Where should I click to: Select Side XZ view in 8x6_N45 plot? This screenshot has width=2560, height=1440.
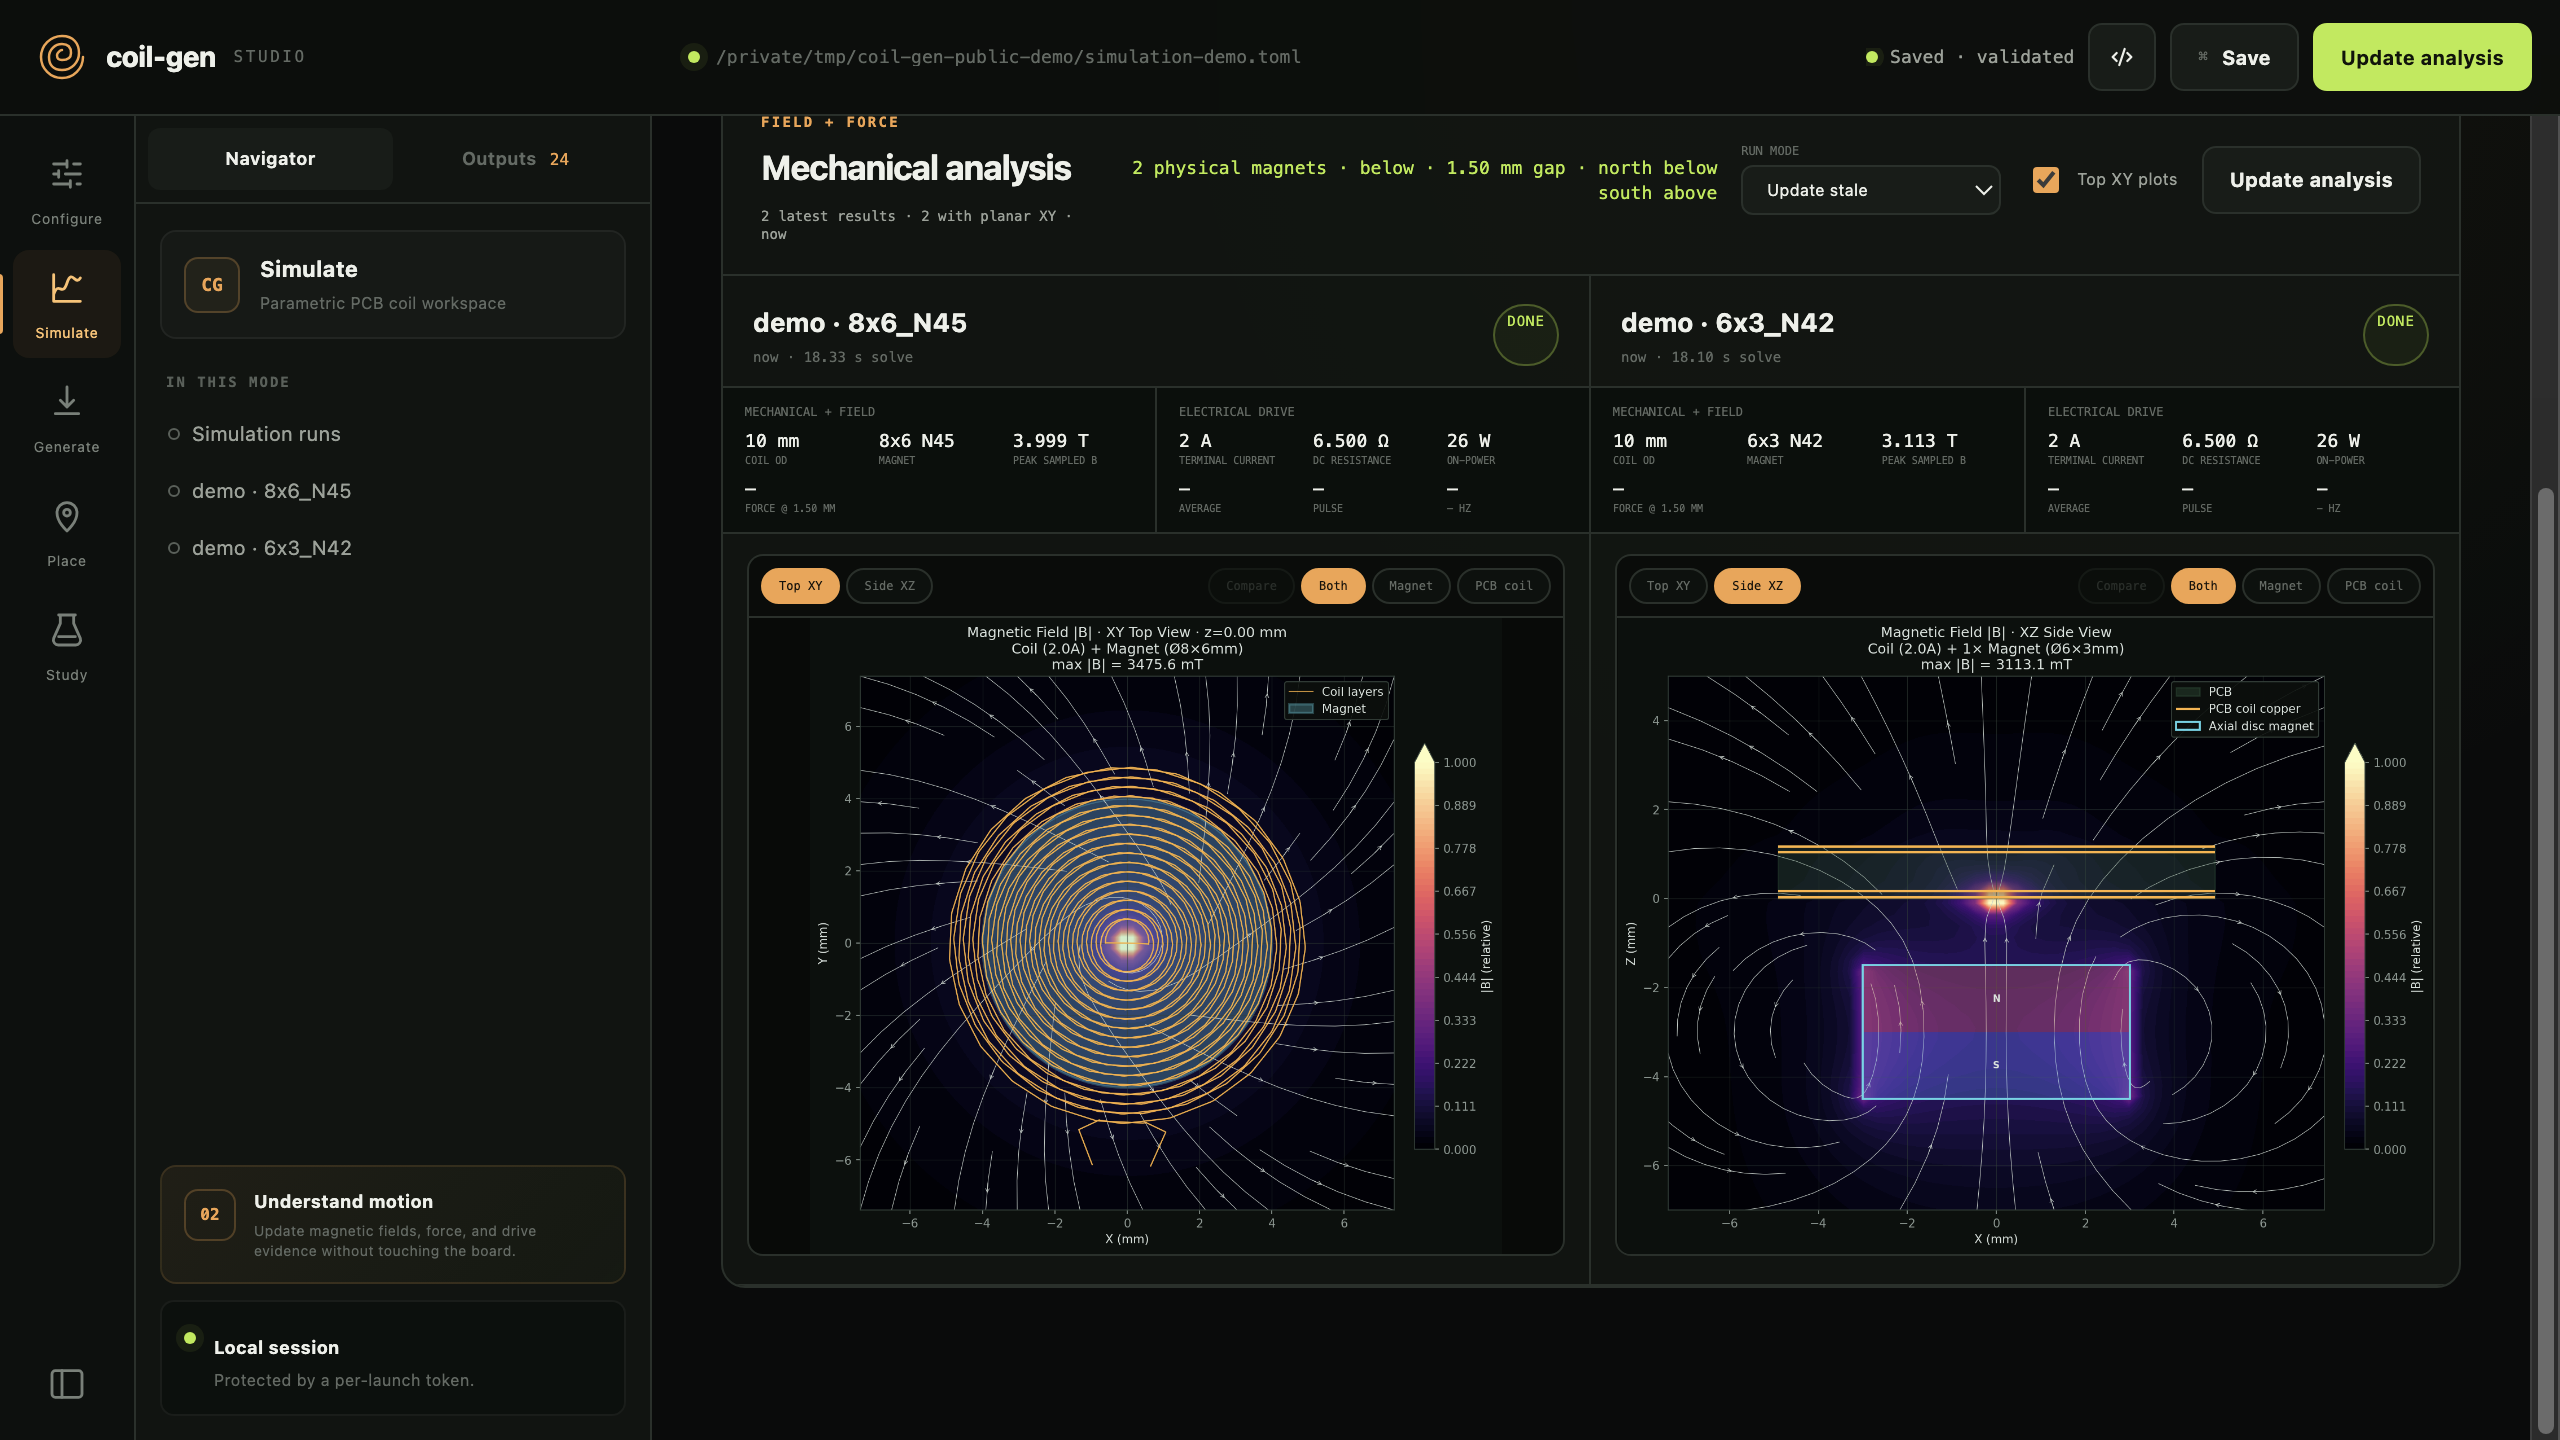point(889,586)
